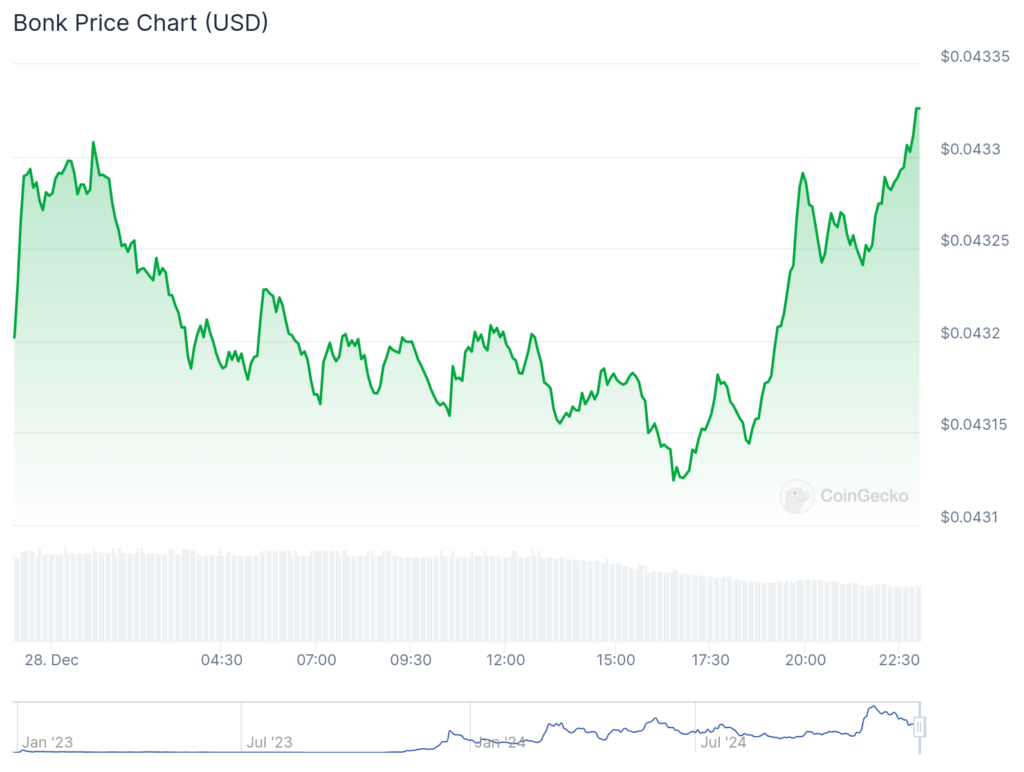Click the $0.0432 price axis label
1024x772 pixels.
[x=970, y=333]
